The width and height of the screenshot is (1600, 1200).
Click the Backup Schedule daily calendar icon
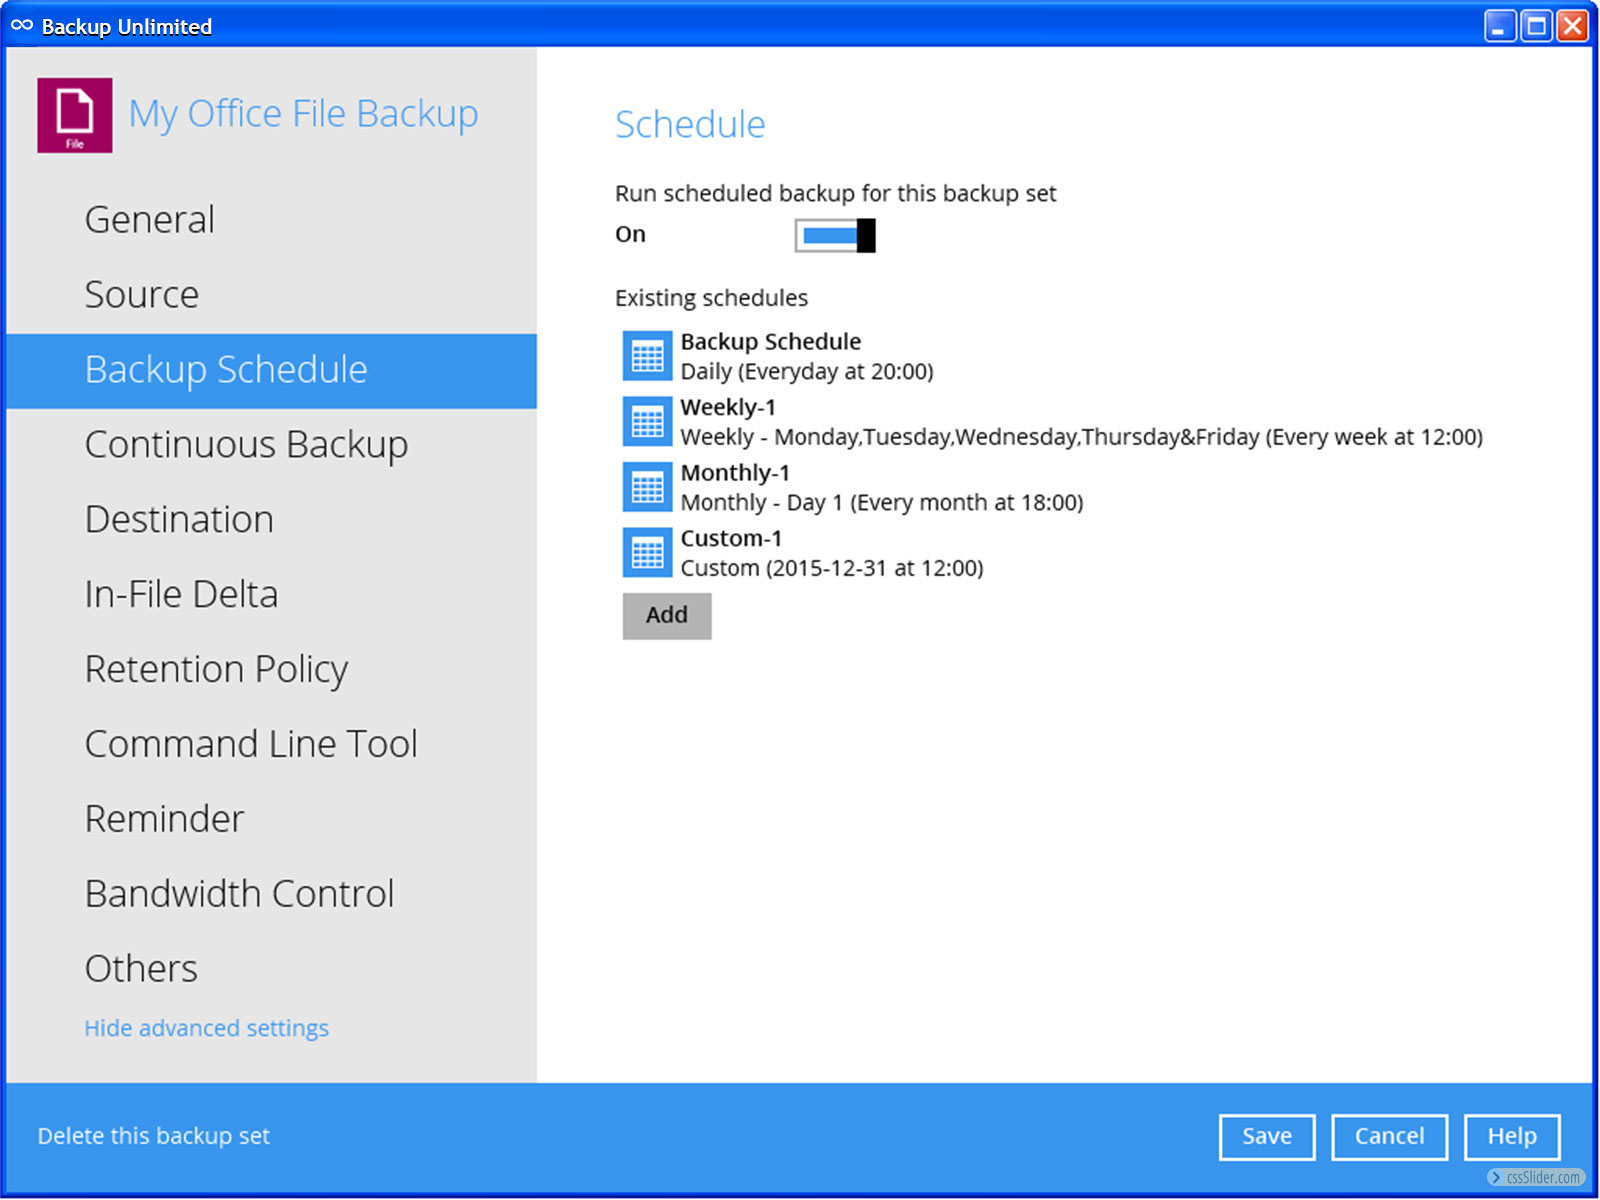pos(647,357)
